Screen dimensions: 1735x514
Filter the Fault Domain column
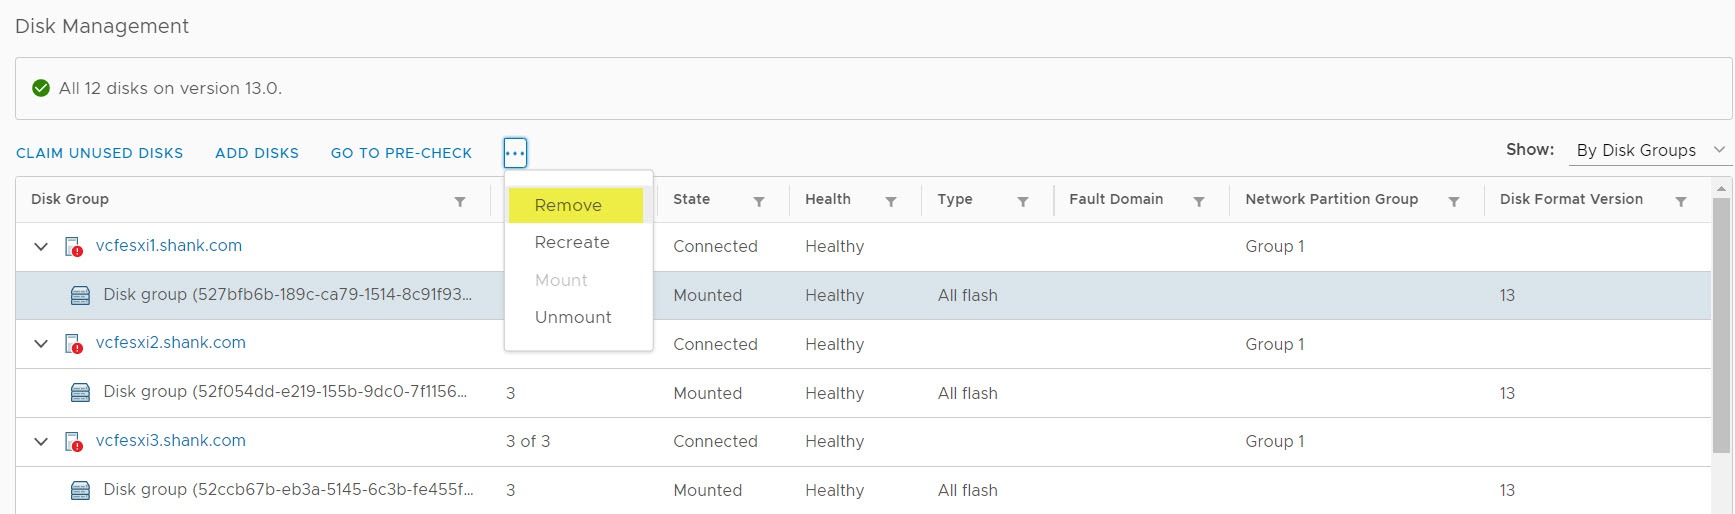point(1198,201)
